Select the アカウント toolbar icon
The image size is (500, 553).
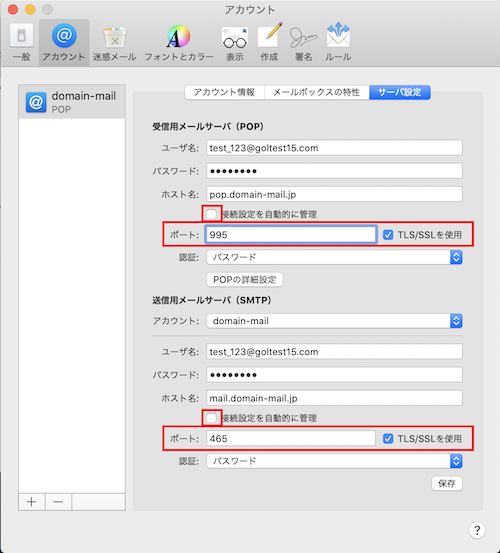point(64,42)
